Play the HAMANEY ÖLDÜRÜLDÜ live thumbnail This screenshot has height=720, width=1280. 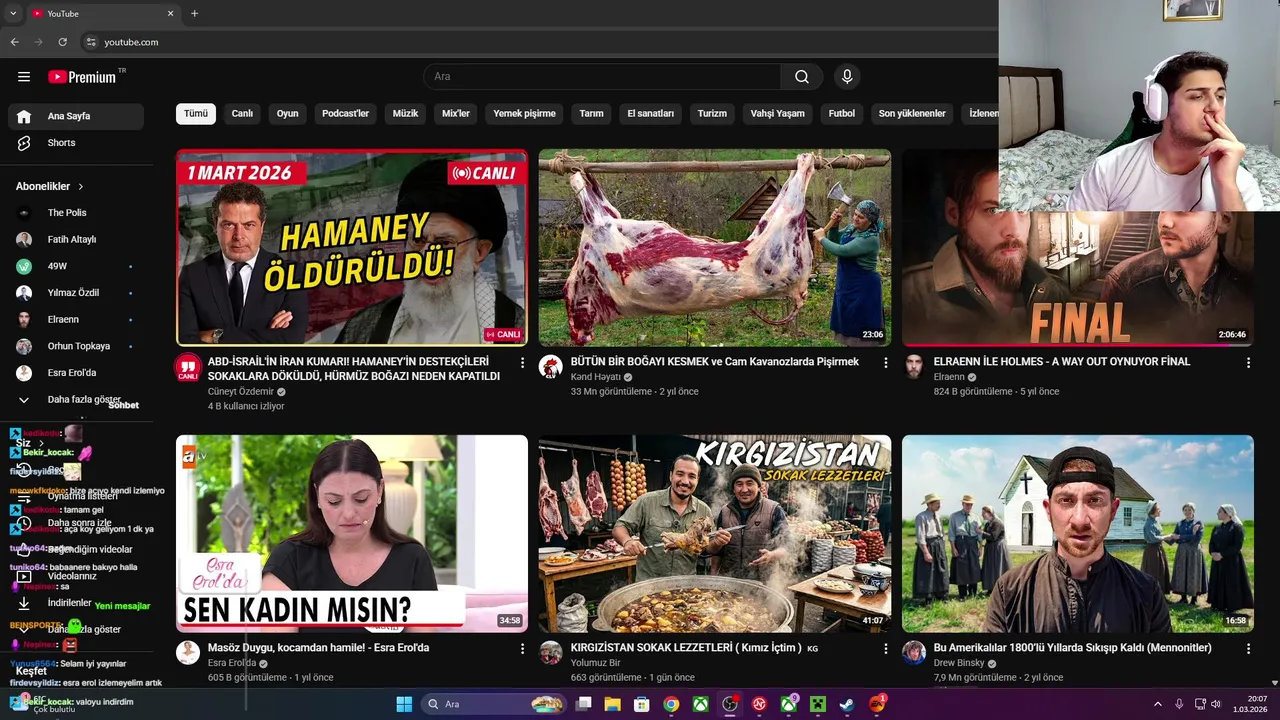[x=352, y=248]
